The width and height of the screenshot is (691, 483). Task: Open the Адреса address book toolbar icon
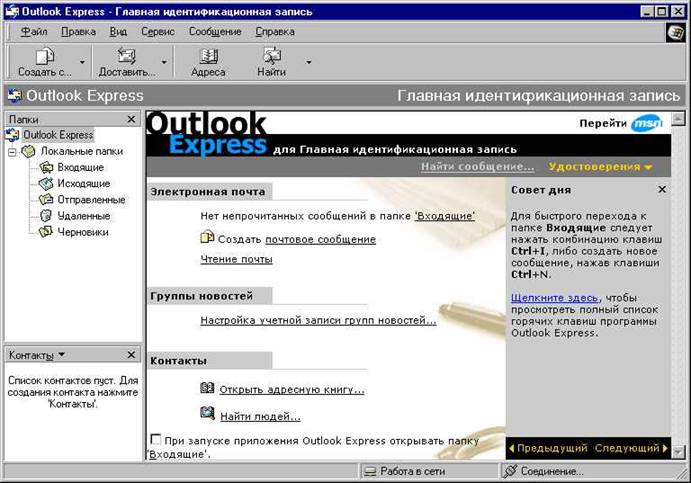click(x=208, y=56)
